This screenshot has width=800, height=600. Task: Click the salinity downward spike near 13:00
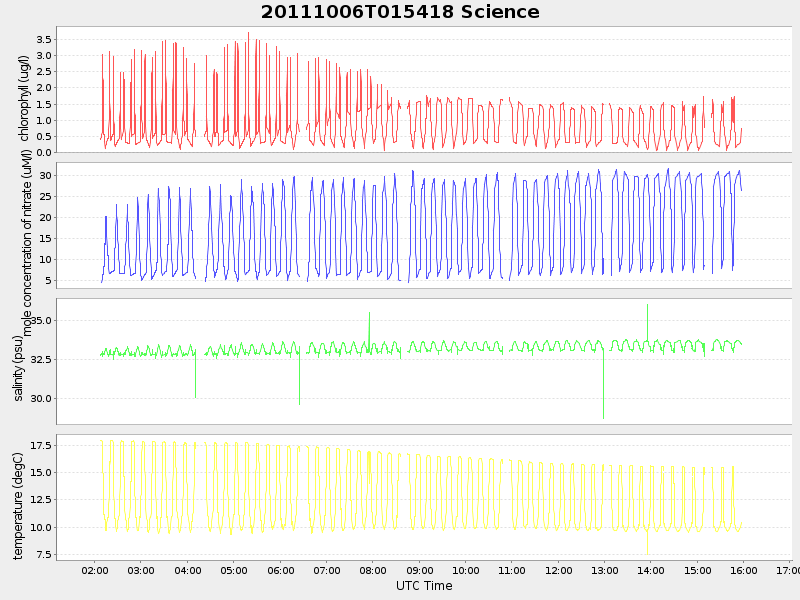(604, 384)
